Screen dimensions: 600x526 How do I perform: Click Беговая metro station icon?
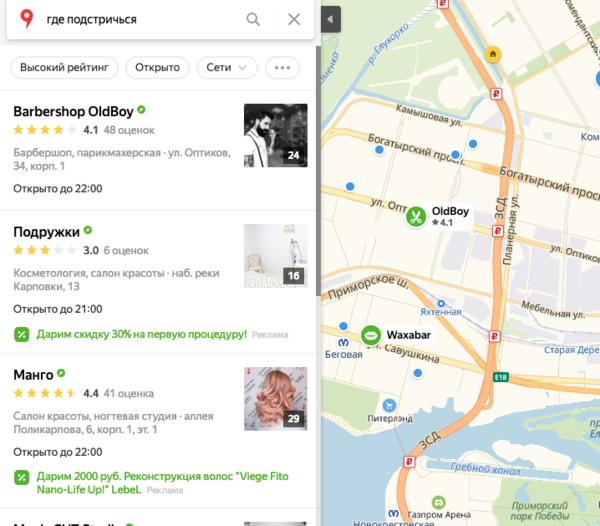pos(343,342)
